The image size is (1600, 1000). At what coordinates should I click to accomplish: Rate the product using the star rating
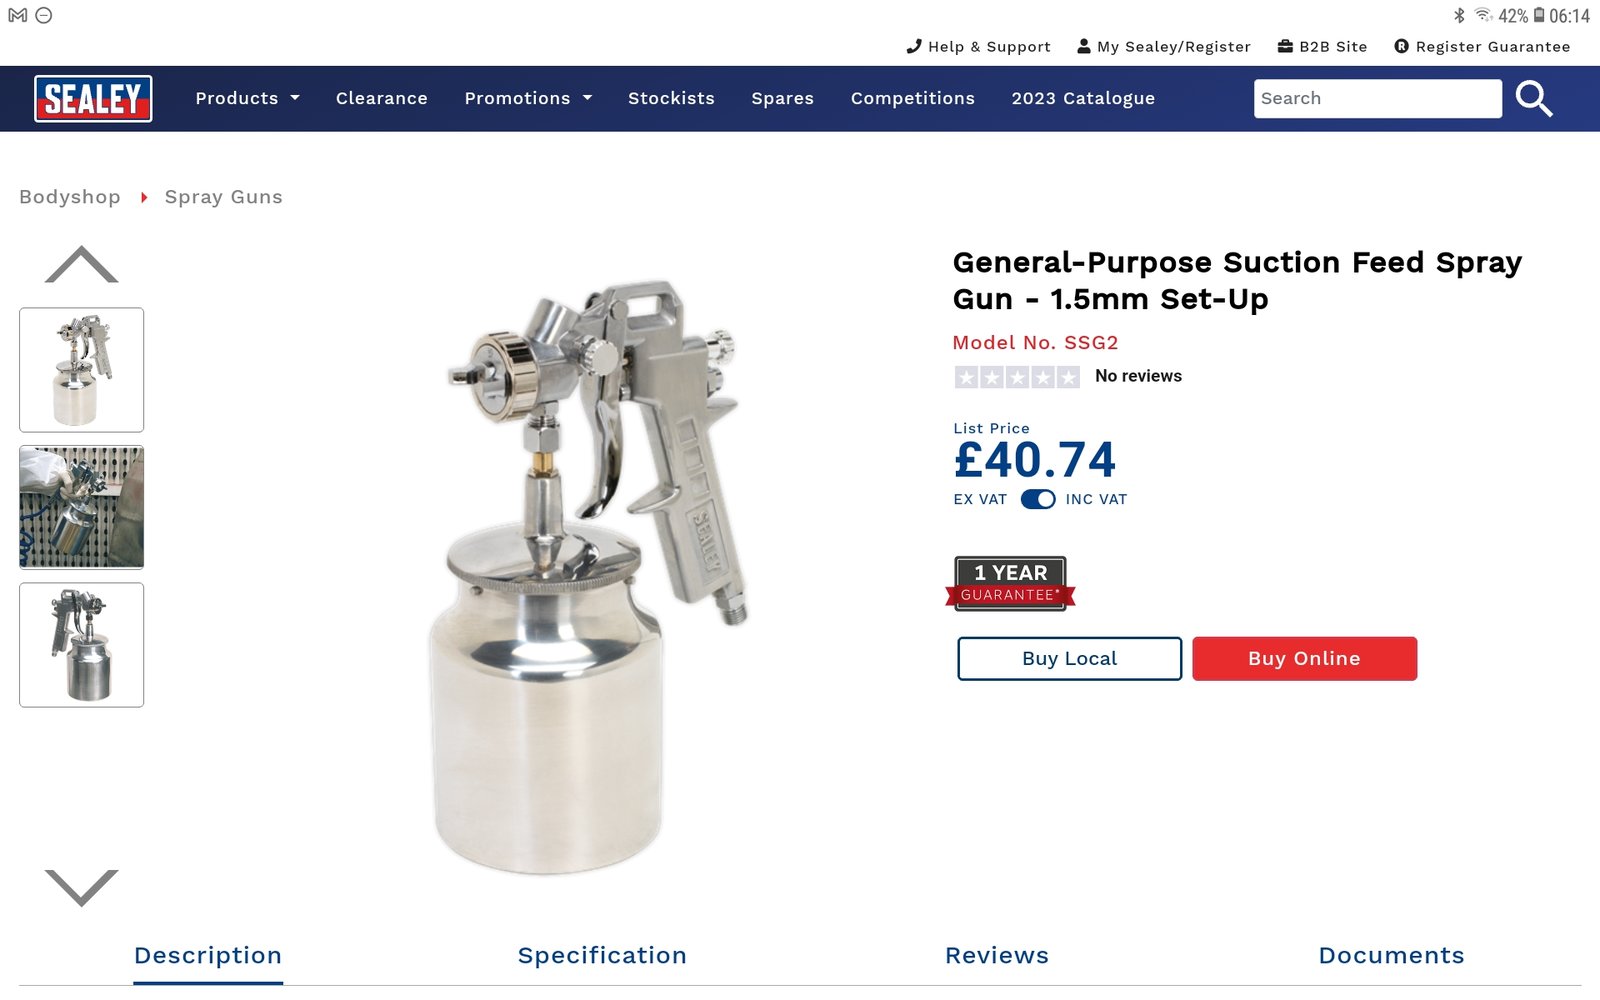(1017, 377)
